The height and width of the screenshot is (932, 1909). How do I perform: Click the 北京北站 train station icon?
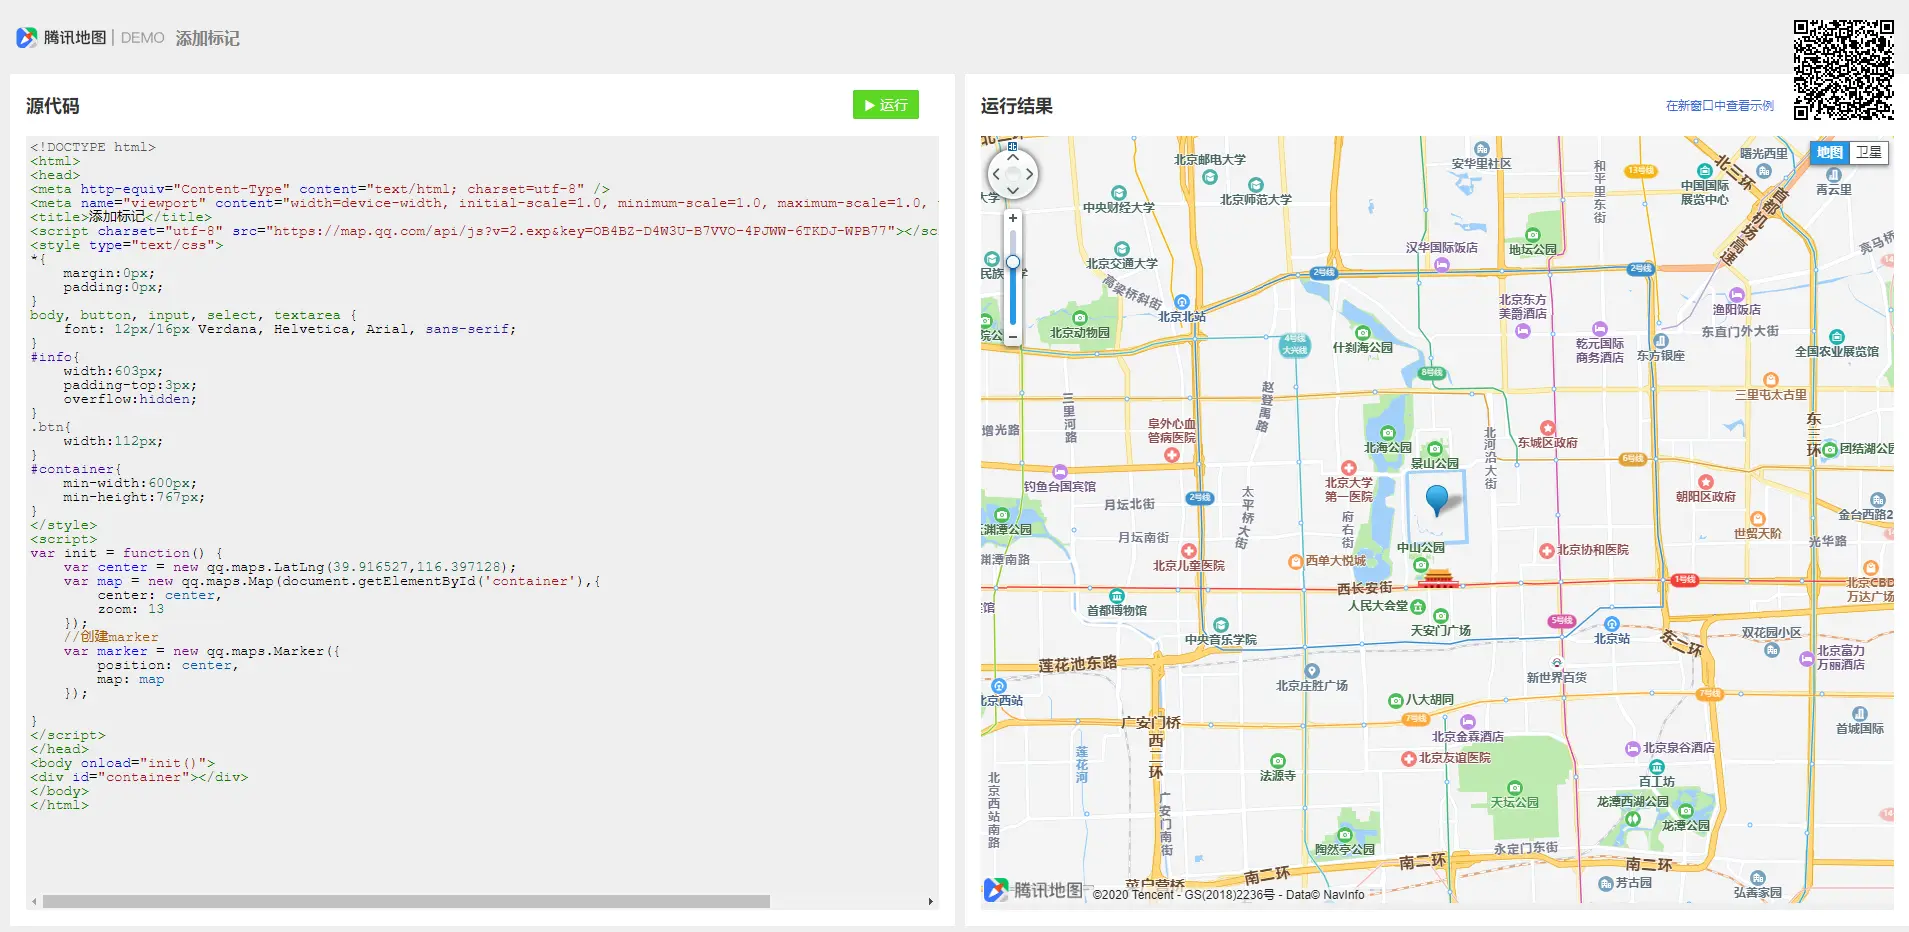tap(1182, 302)
